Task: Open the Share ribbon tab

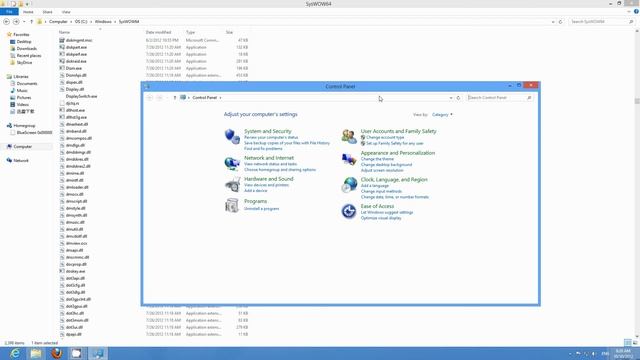Action: (47, 12)
